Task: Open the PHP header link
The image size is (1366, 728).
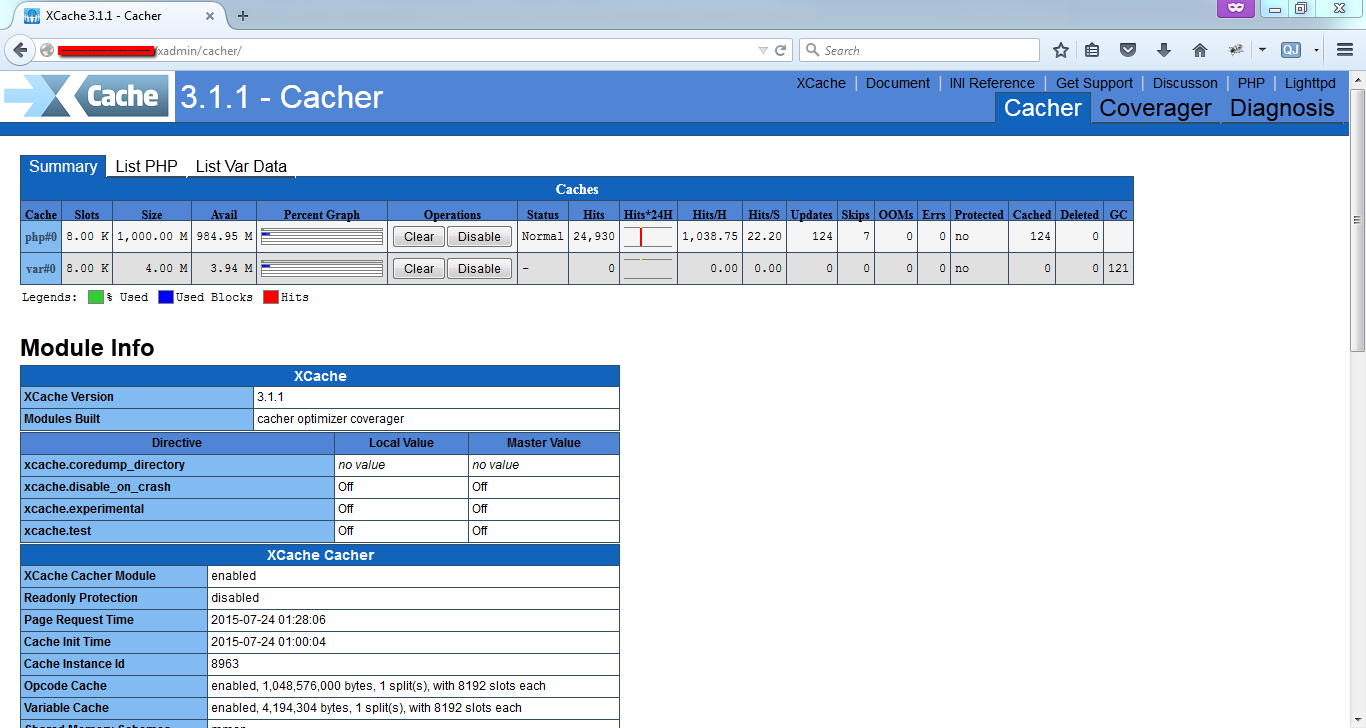Action: tap(1251, 83)
